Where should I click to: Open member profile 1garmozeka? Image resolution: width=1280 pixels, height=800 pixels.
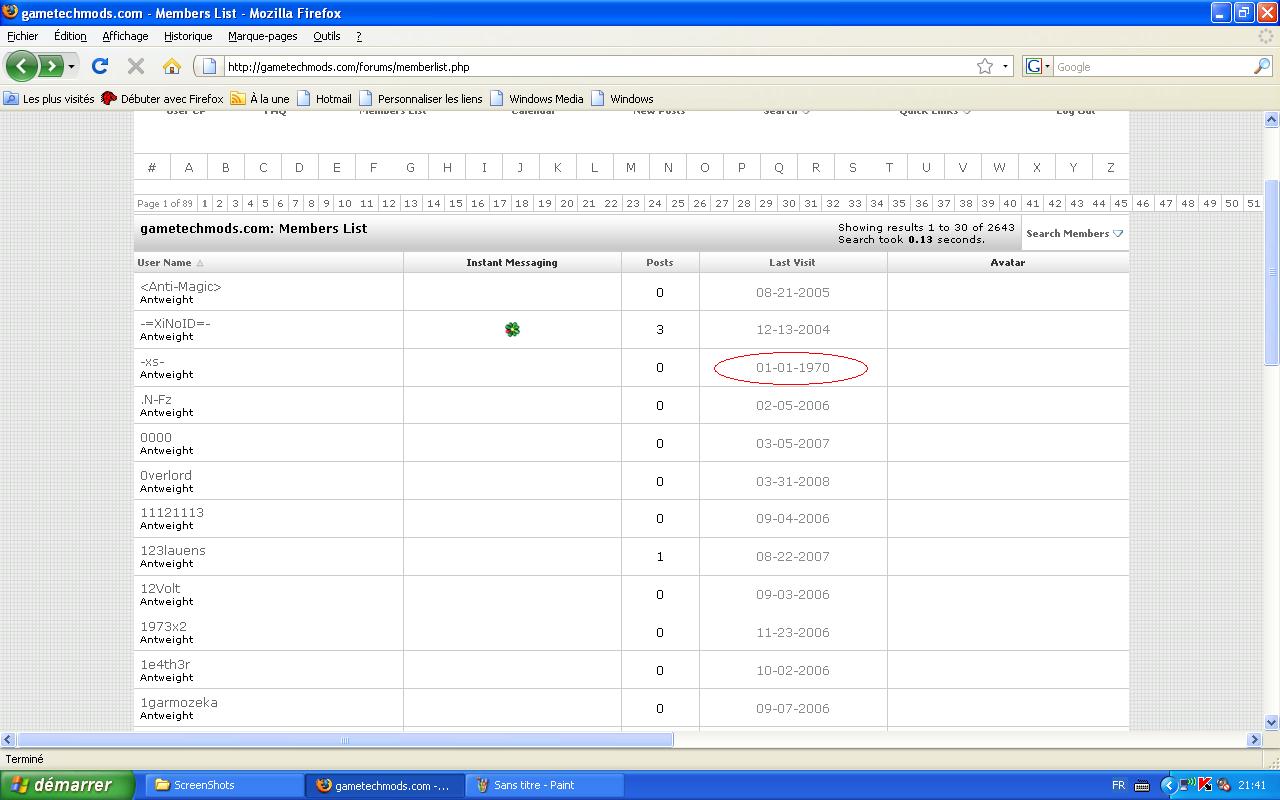179,703
